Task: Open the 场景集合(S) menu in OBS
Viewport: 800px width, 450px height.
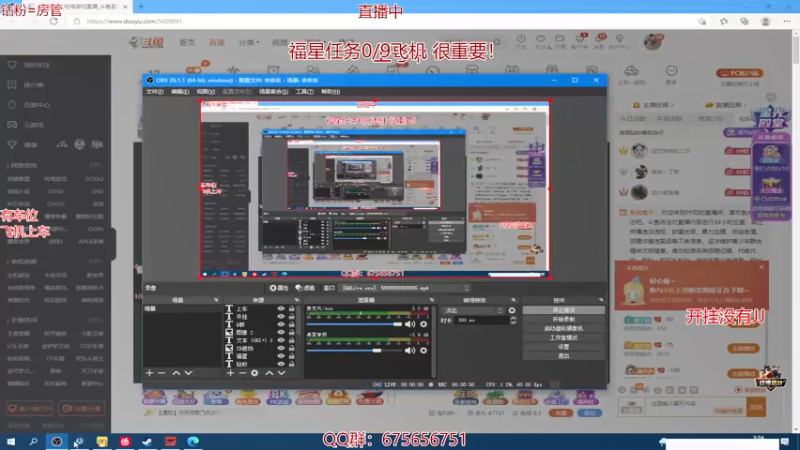Action: tap(273, 92)
